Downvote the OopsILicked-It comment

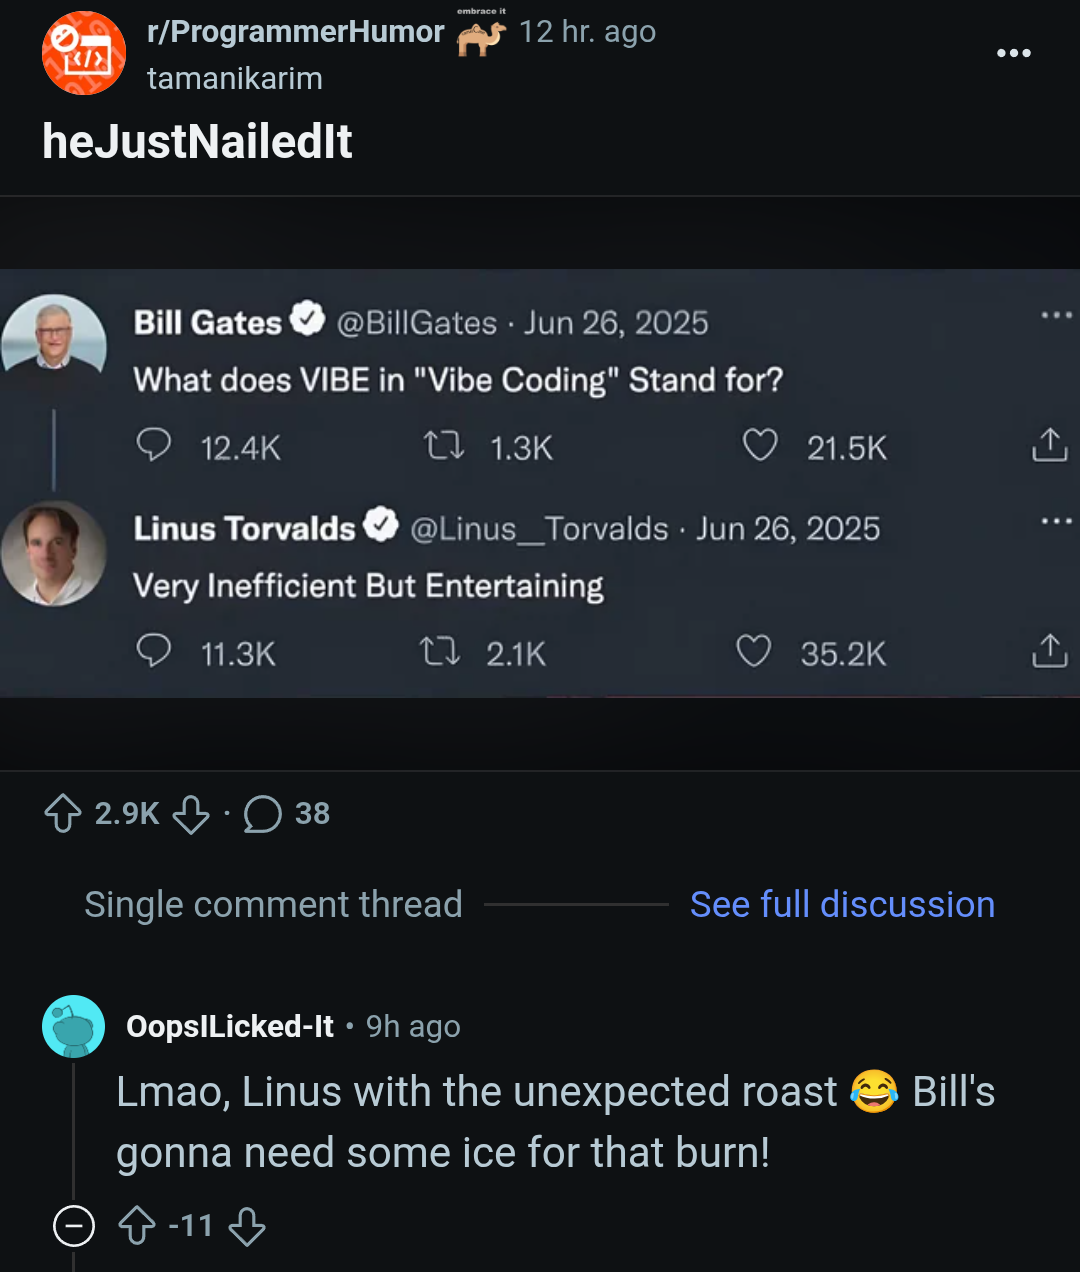click(247, 1226)
